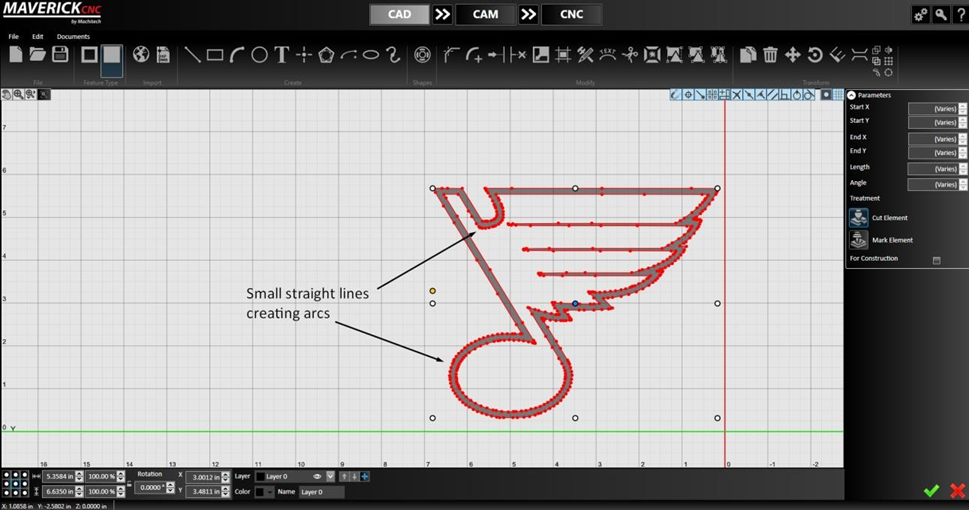Click the wrench tools icon

coord(941,15)
